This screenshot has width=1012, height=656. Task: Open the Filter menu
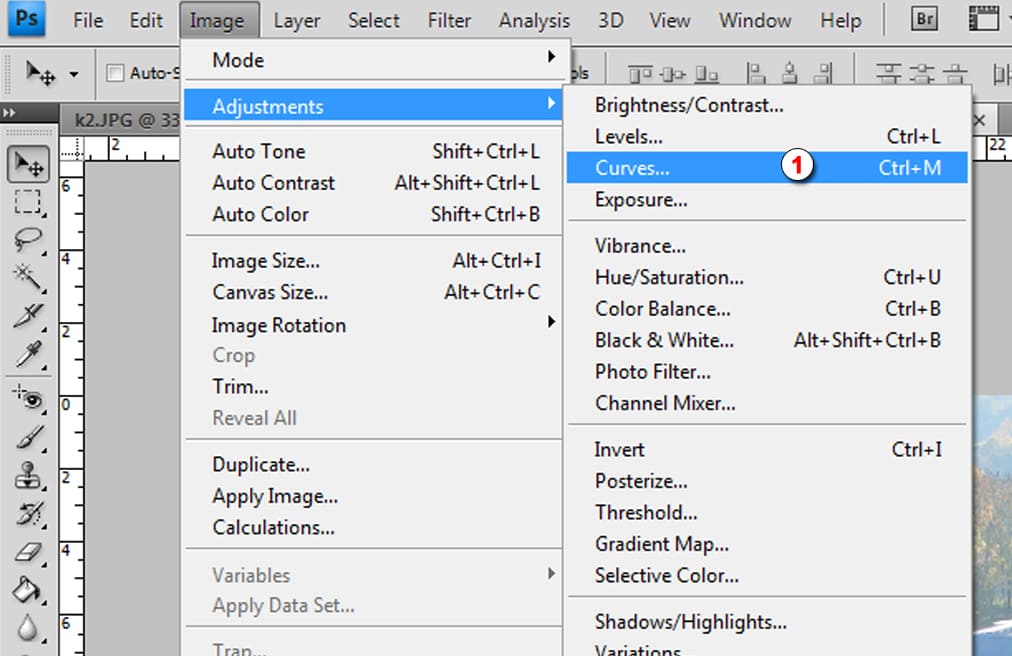point(449,21)
